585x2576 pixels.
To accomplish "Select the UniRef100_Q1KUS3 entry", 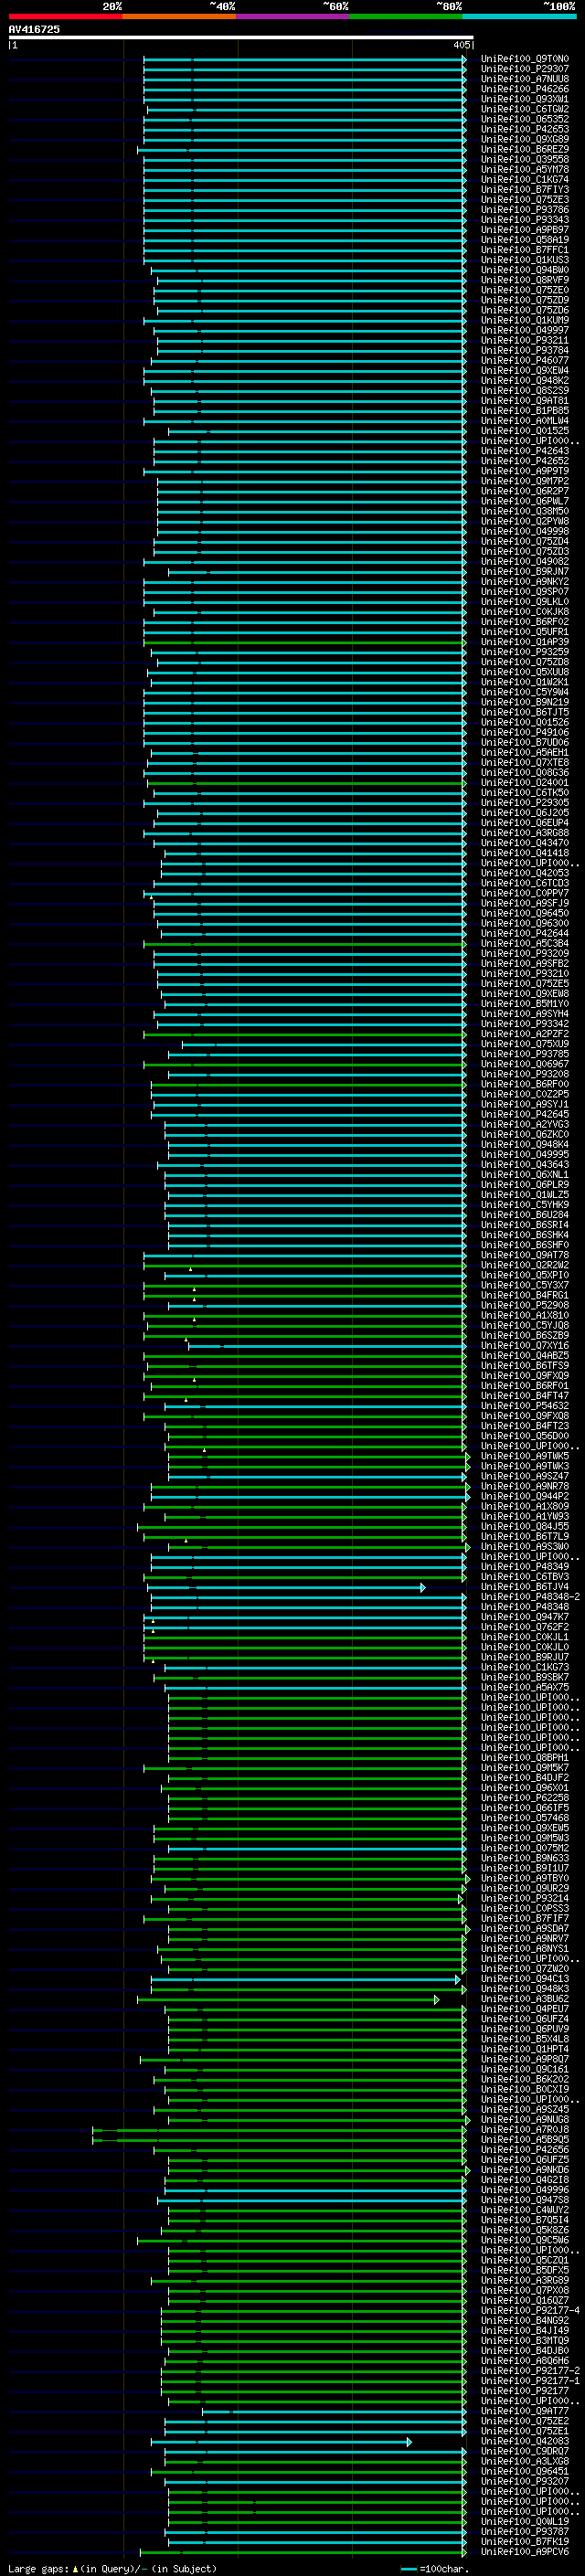I will pos(525,260).
